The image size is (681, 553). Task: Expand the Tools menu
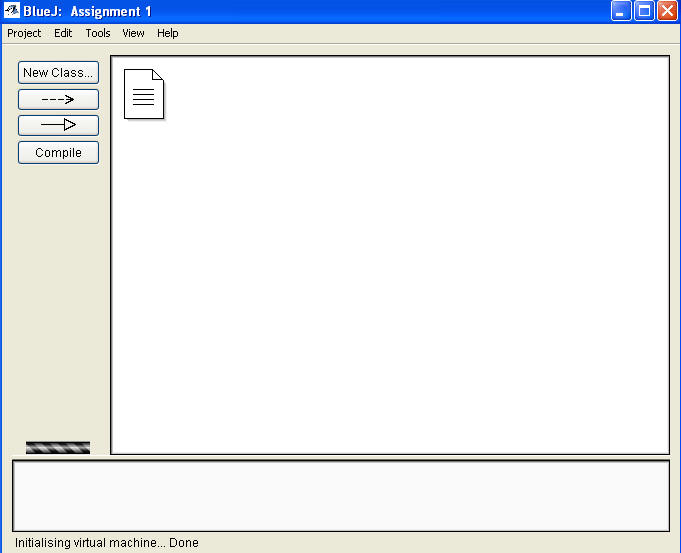[98, 33]
